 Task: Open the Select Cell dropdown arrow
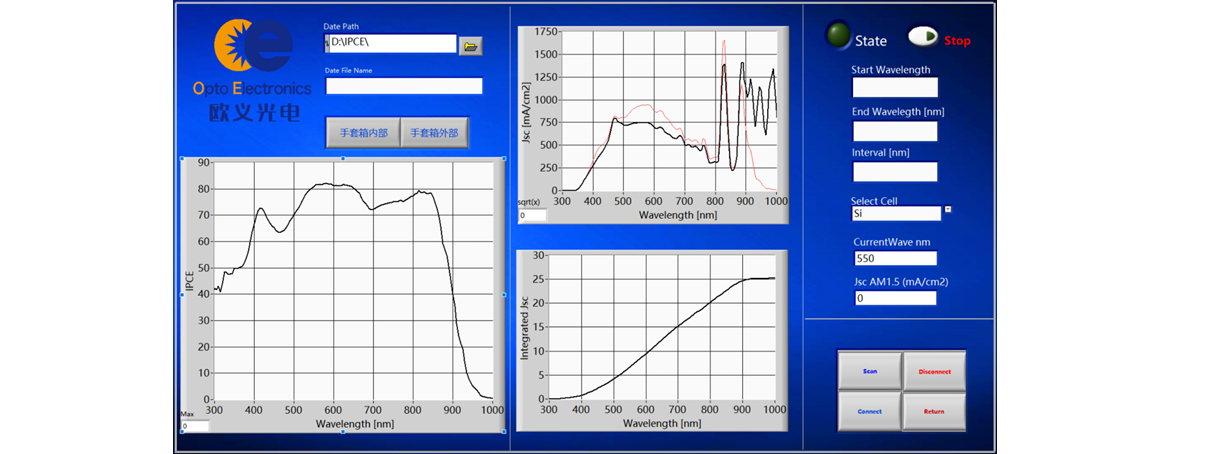coord(948,209)
